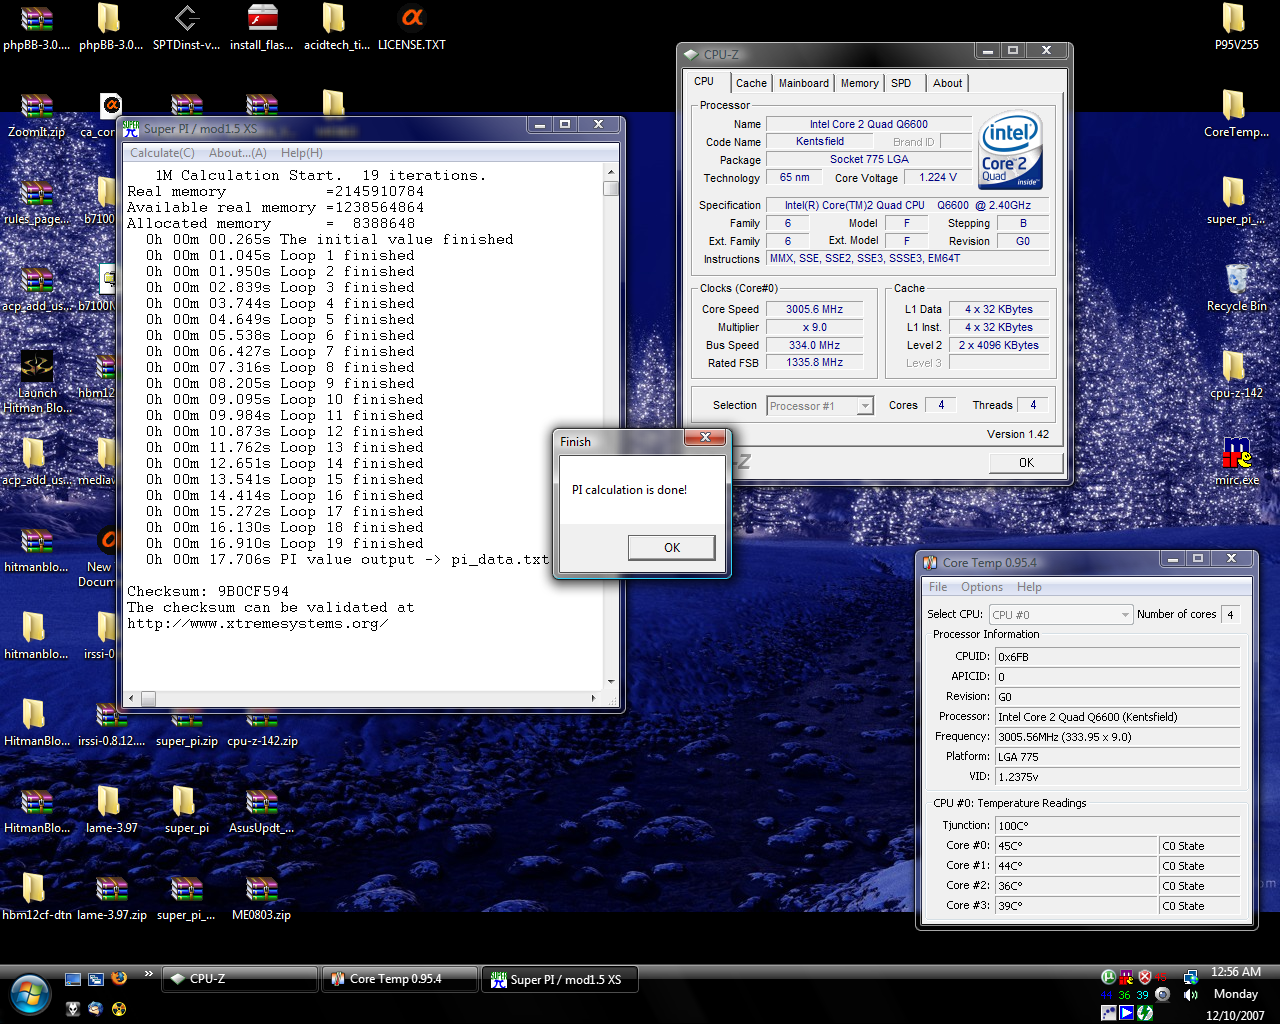The height and width of the screenshot is (1024, 1280).
Task: Expand hidden Quick Launch items chevron
Action: pos(149,974)
